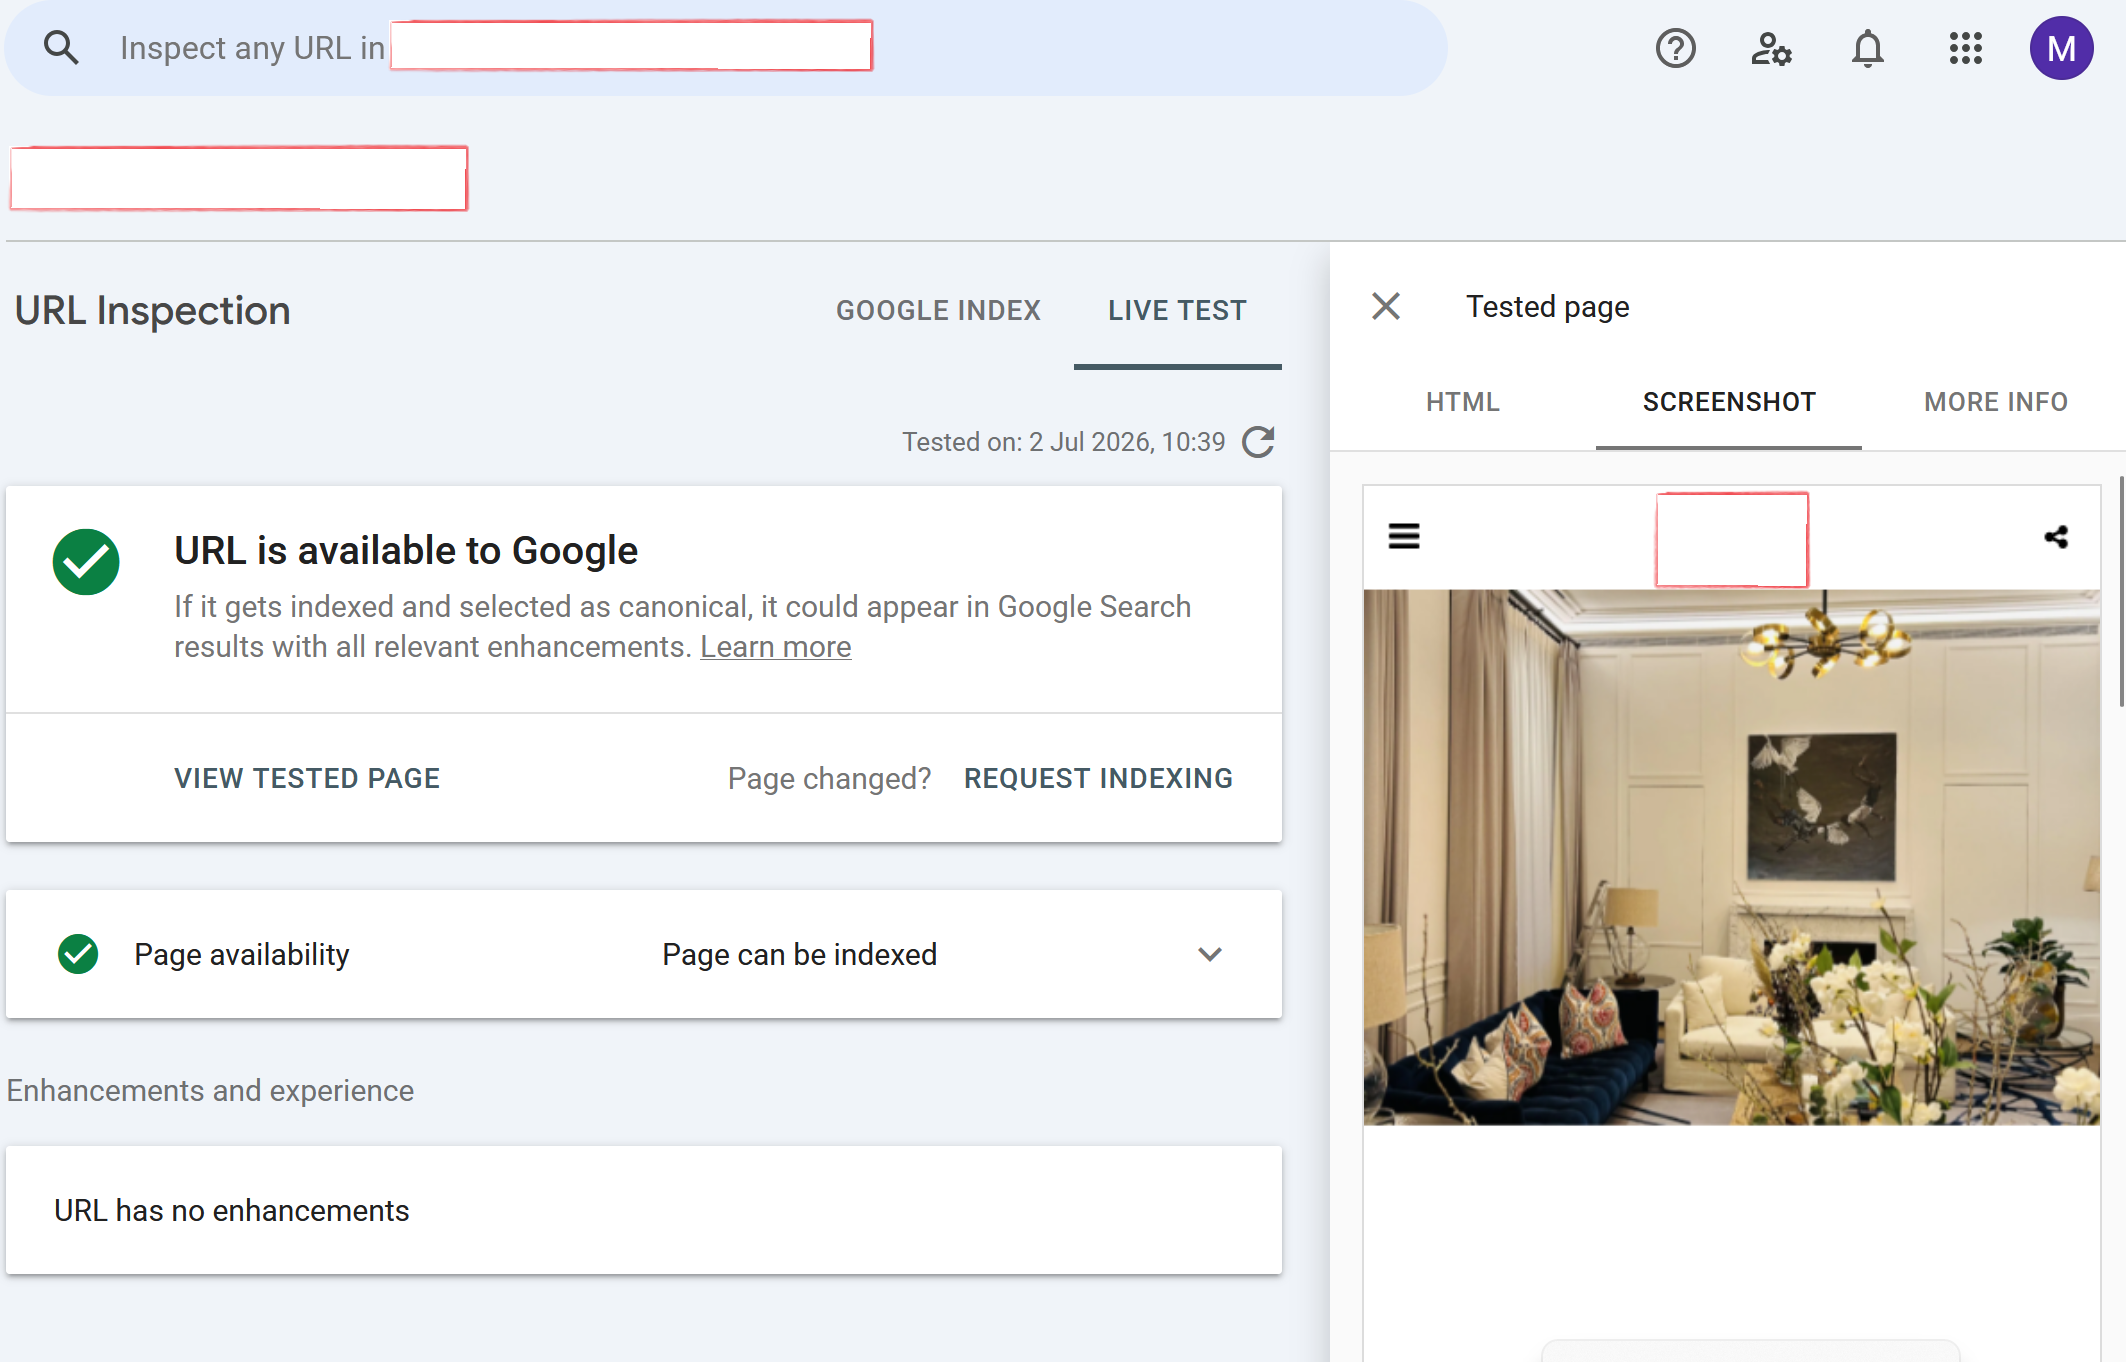The width and height of the screenshot is (2126, 1362).
Task: Click Request Indexing
Action: click(1098, 778)
